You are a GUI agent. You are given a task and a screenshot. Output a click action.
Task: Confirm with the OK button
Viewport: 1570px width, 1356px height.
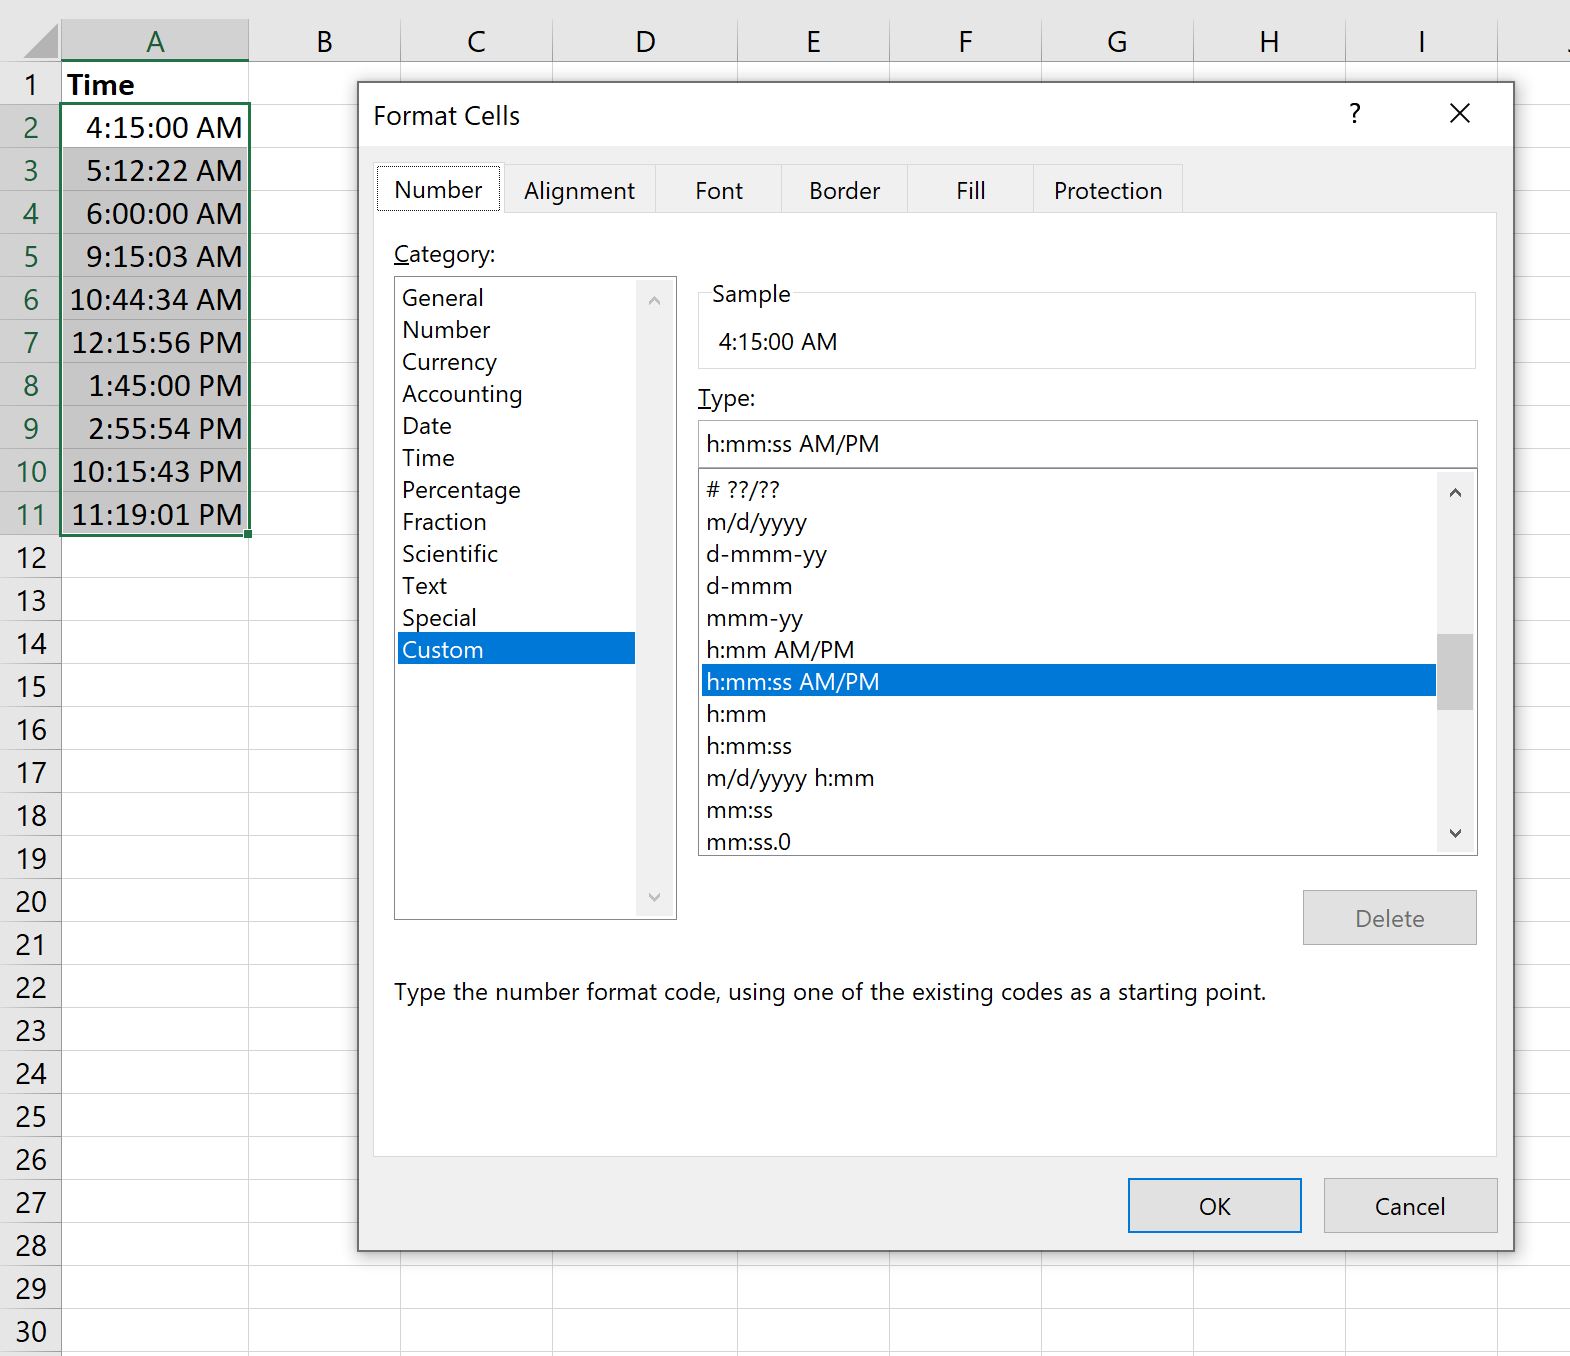(x=1215, y=1206)
